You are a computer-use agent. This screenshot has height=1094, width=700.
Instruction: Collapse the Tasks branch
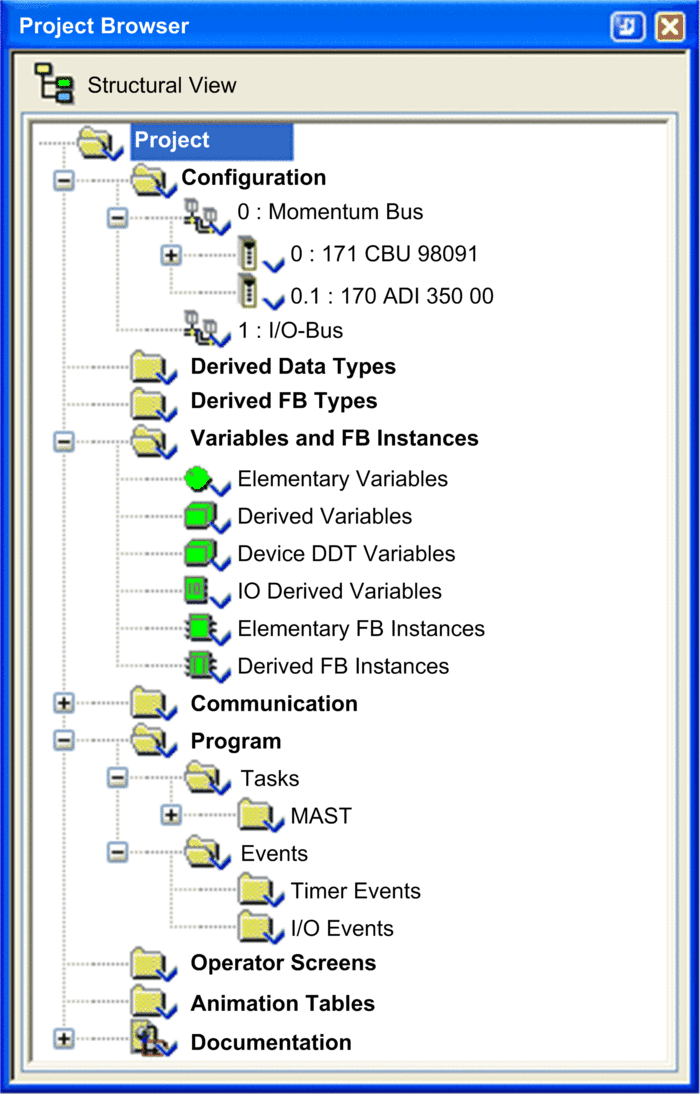117,777
